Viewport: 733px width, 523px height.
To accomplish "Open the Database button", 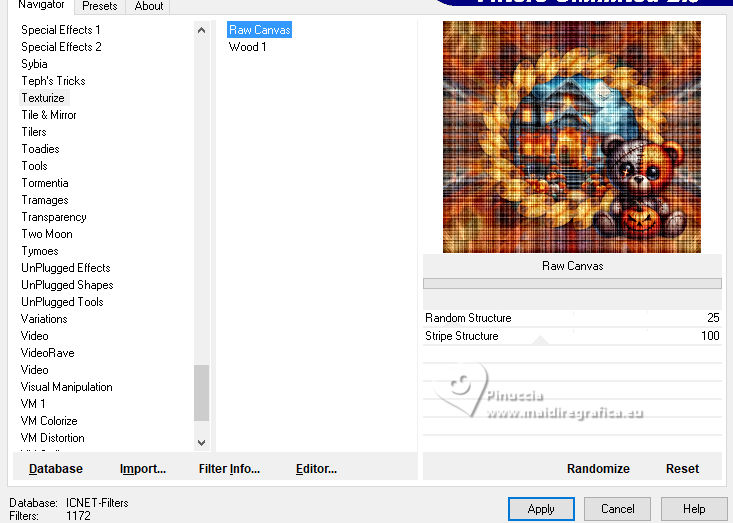I will [56, 469].
